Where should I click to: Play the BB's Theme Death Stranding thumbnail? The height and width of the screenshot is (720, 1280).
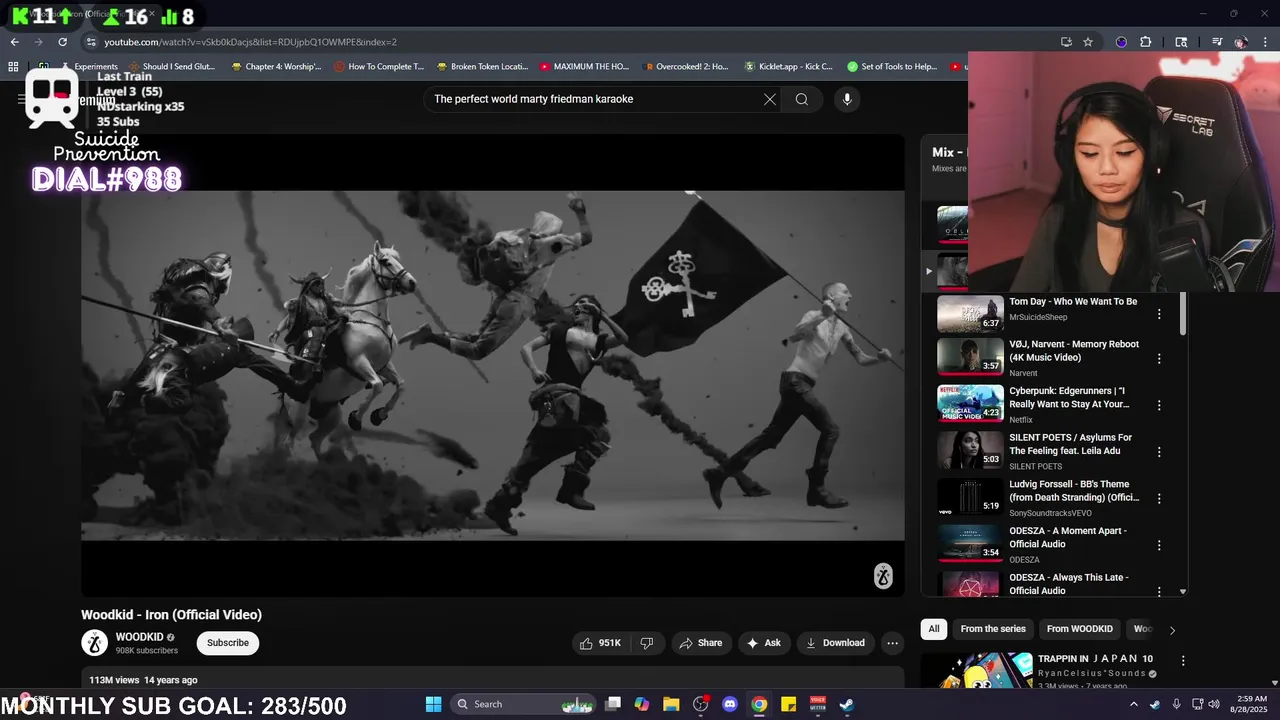click(x=969, y=498)
